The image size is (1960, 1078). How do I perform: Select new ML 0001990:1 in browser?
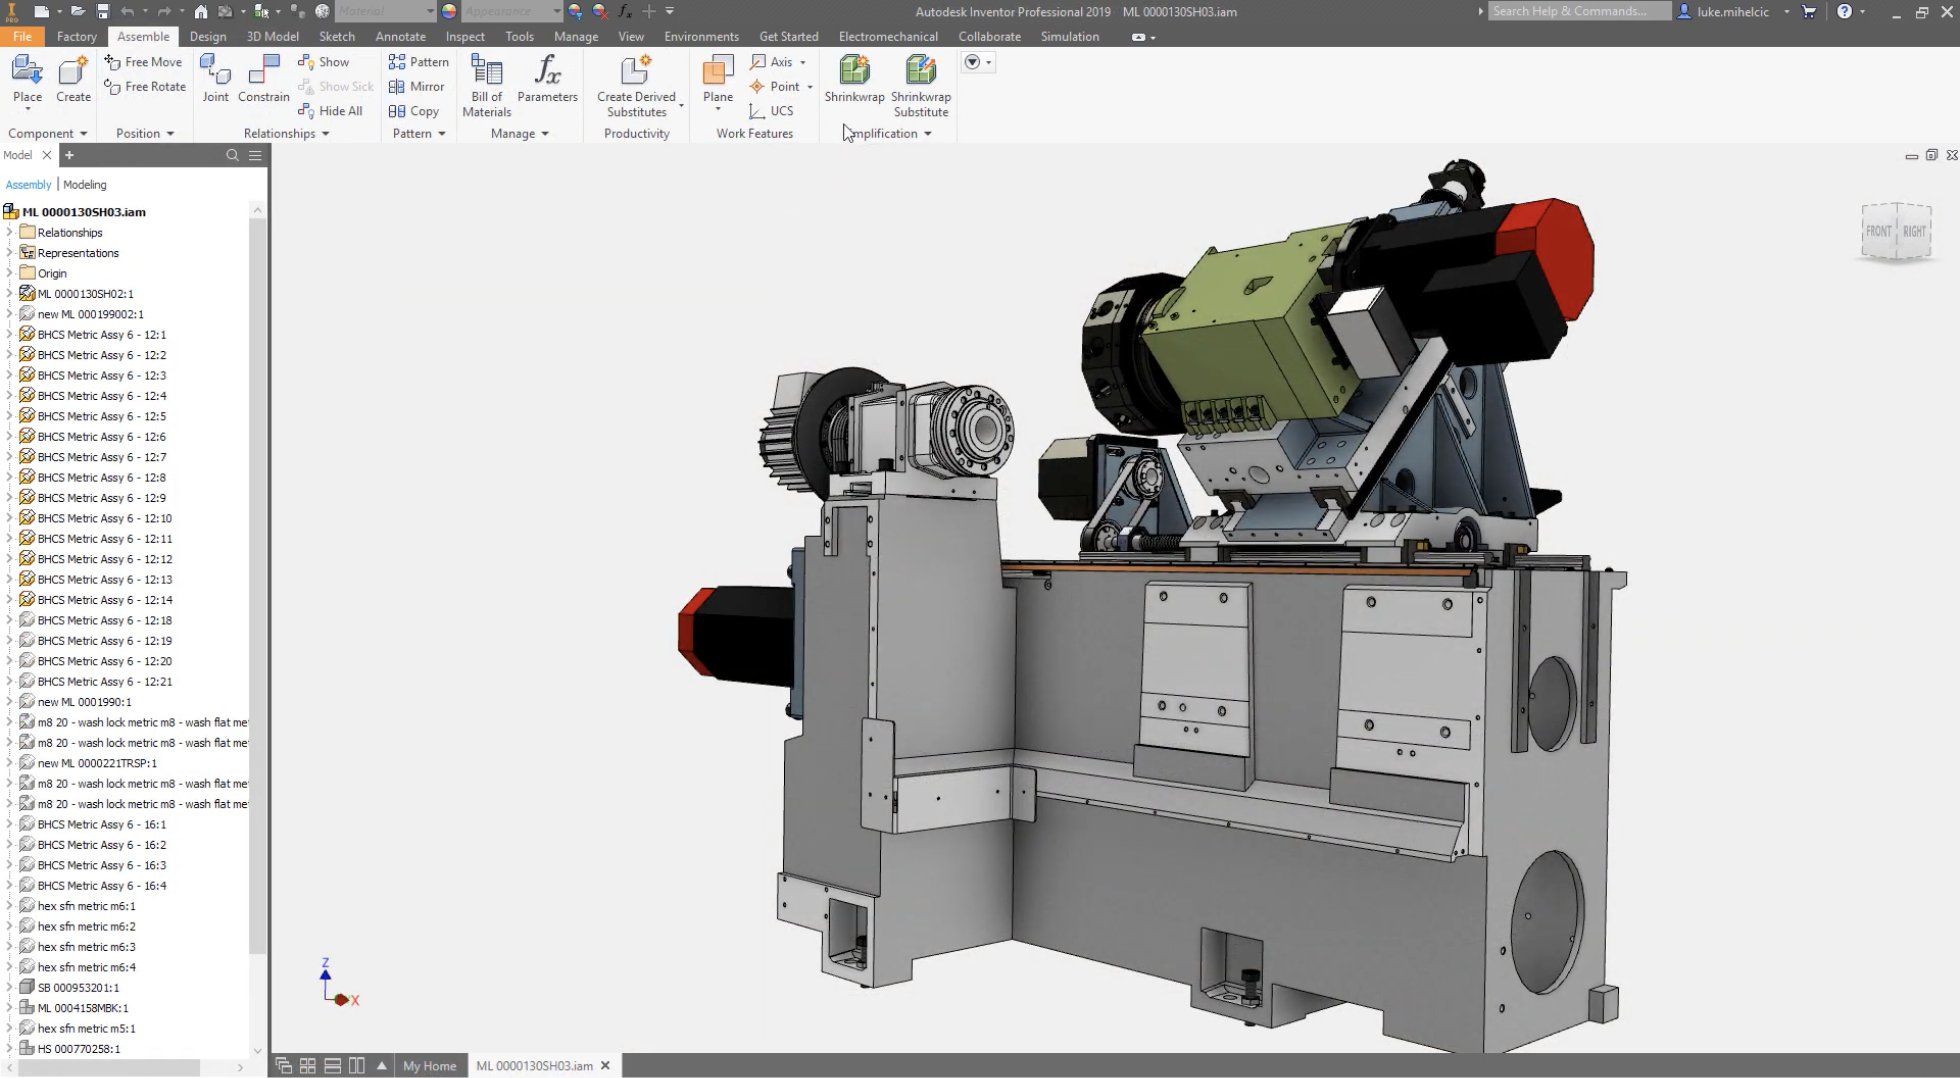coord(84,702)
